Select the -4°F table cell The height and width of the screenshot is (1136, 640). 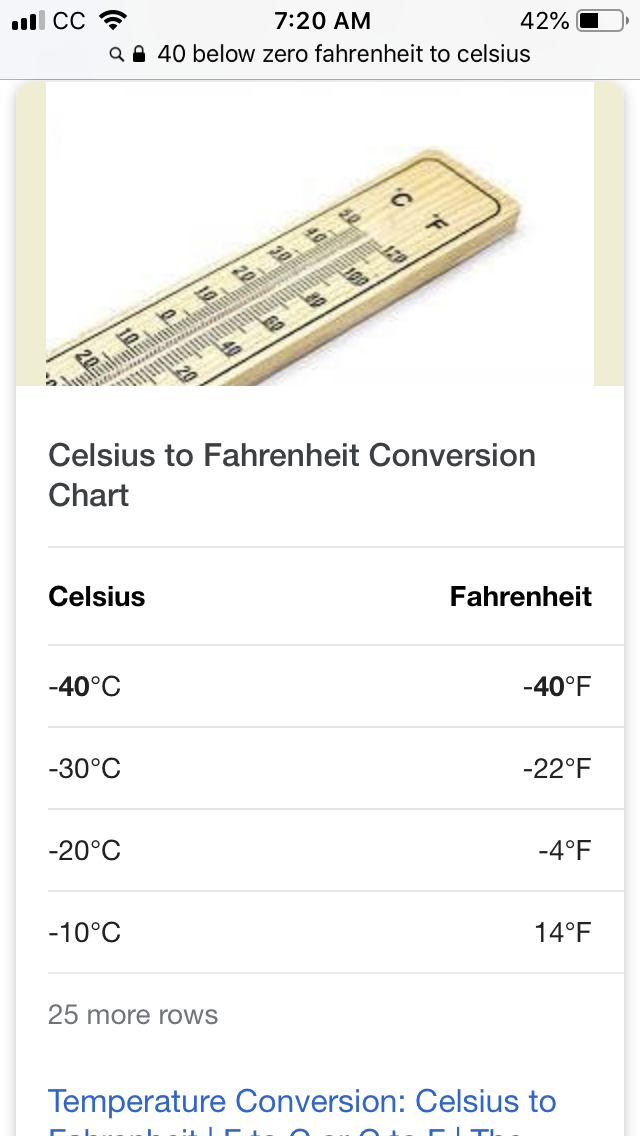tap(564, 851)
